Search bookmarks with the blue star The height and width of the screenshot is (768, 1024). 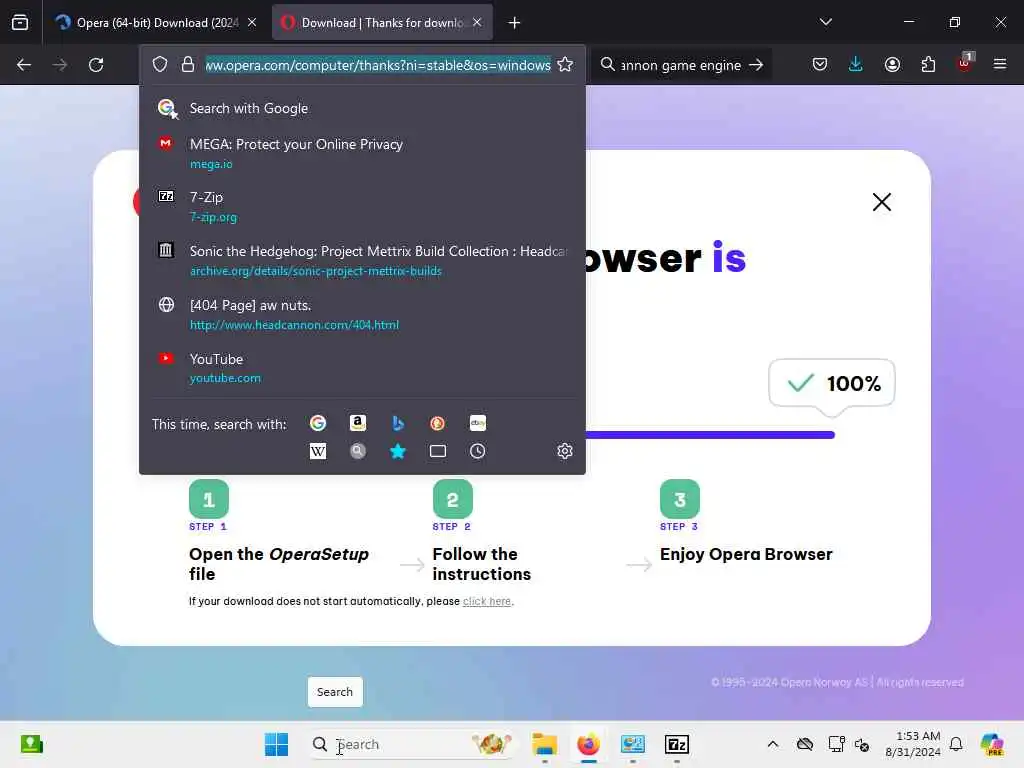[x=398, y=451]
